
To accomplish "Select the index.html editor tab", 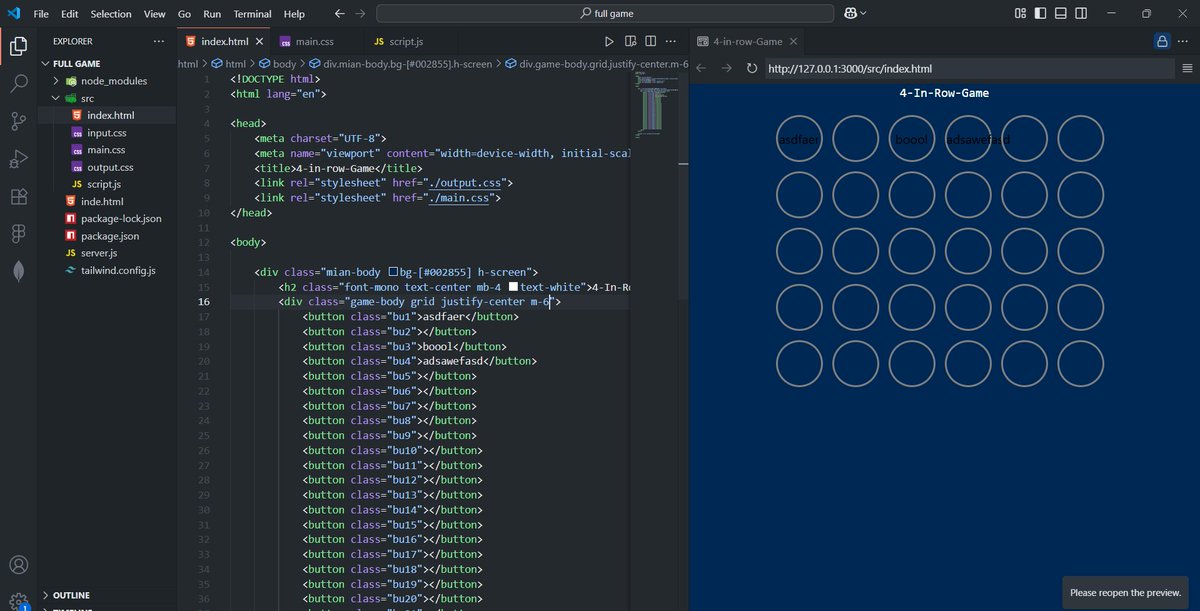I will [x=224, y=42].
